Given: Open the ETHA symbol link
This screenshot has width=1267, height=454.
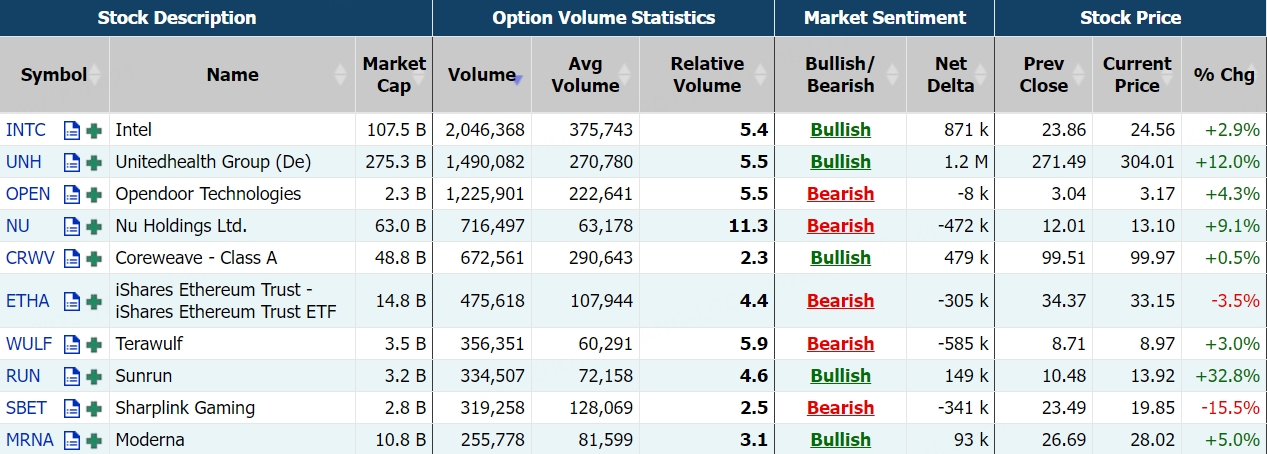Looking at the screenshot, I should click(27, 301).
